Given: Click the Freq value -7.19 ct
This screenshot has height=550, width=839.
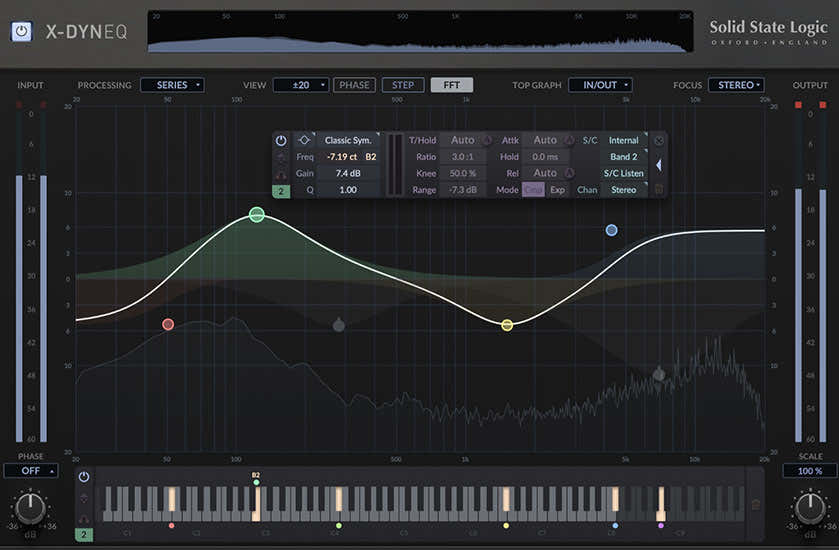Looking at the screenshot, I should point(342,157).
